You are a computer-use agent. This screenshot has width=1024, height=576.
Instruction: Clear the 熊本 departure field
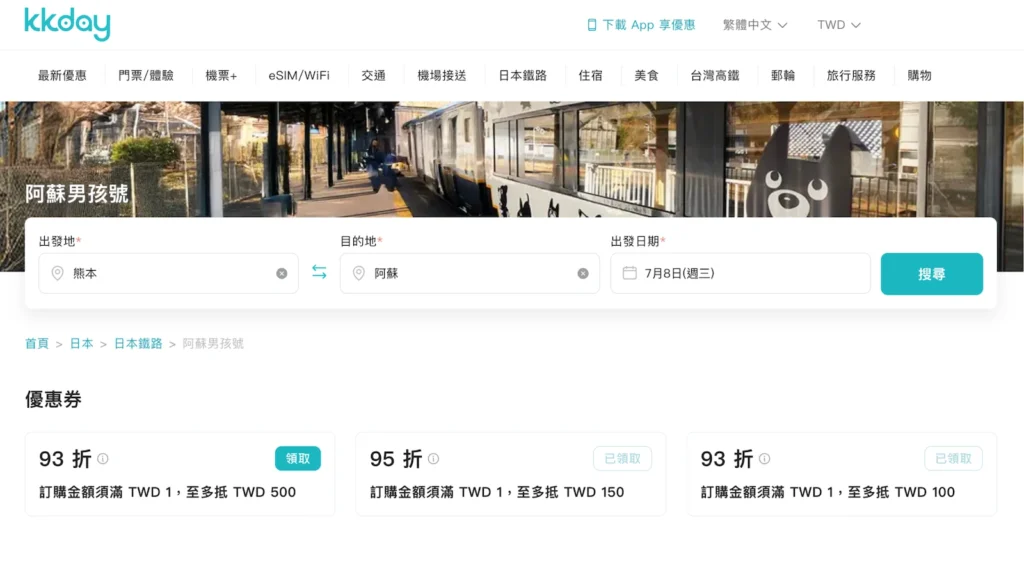(281, 274)
